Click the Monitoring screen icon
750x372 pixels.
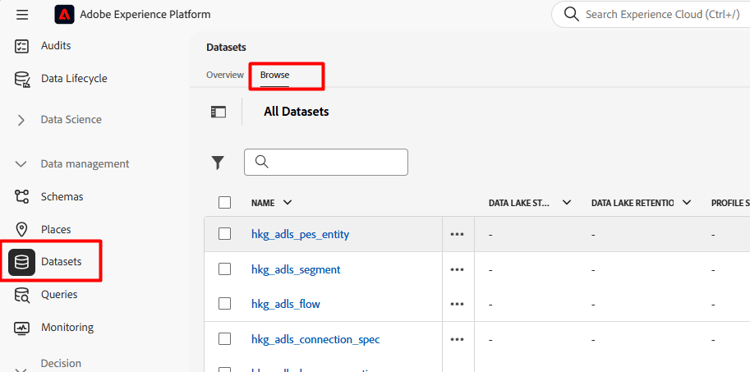coord(22,328)
